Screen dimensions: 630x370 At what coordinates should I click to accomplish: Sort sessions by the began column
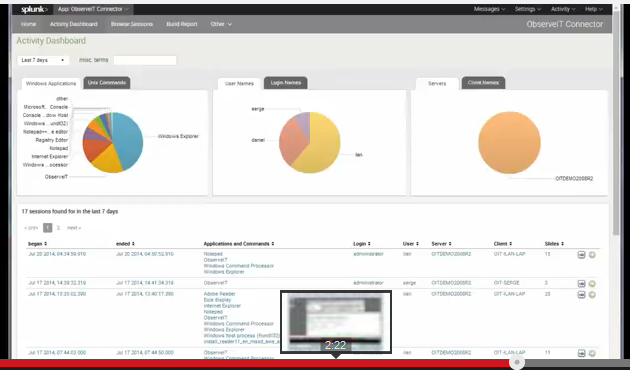pyautogui.click(x=37, y=244)
